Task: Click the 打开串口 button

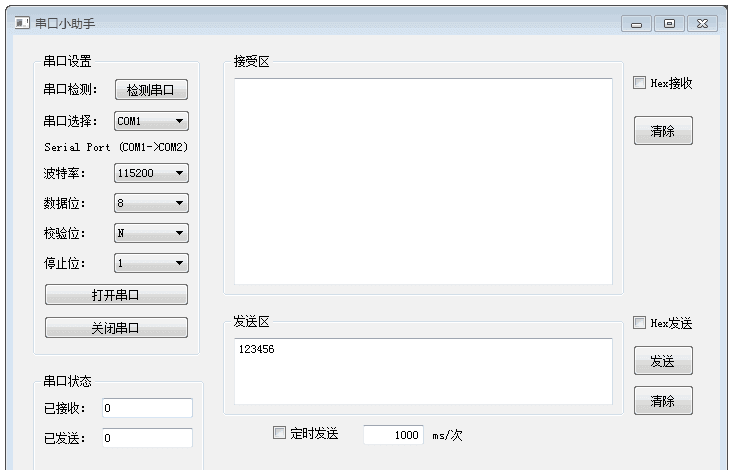Action: (x=116, y=295)
